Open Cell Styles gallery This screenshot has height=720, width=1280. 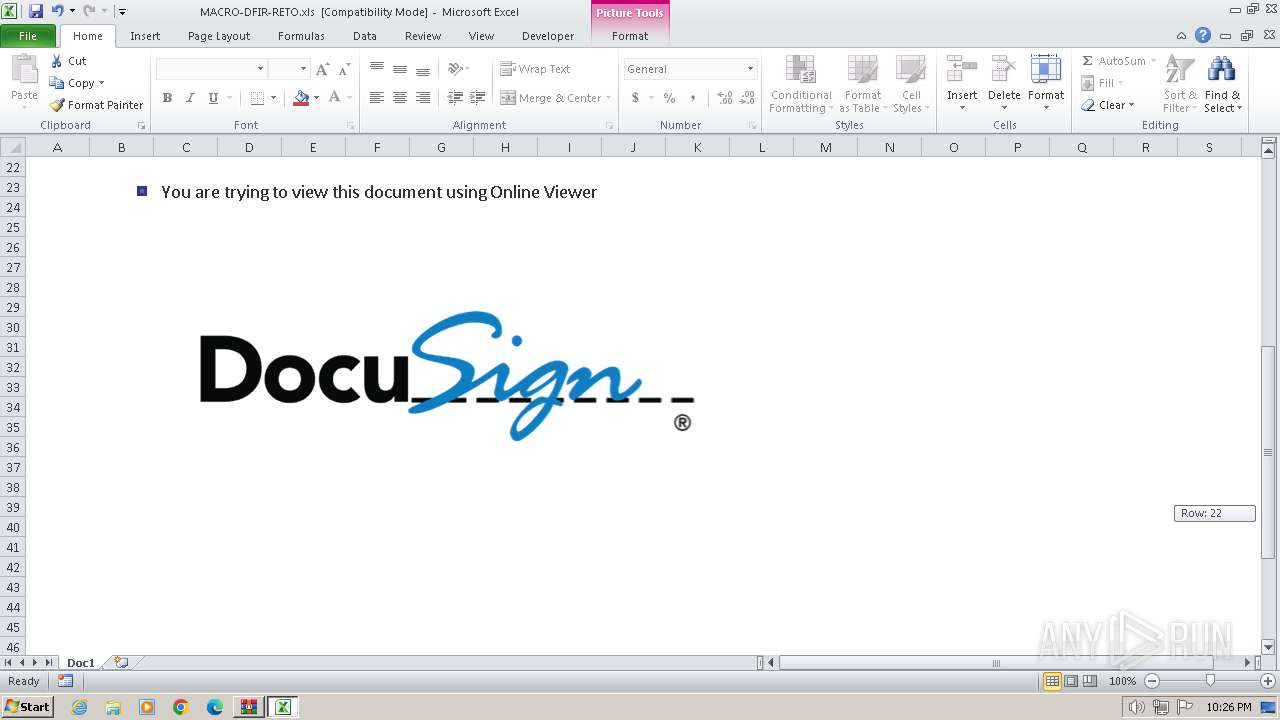[910, 84]
